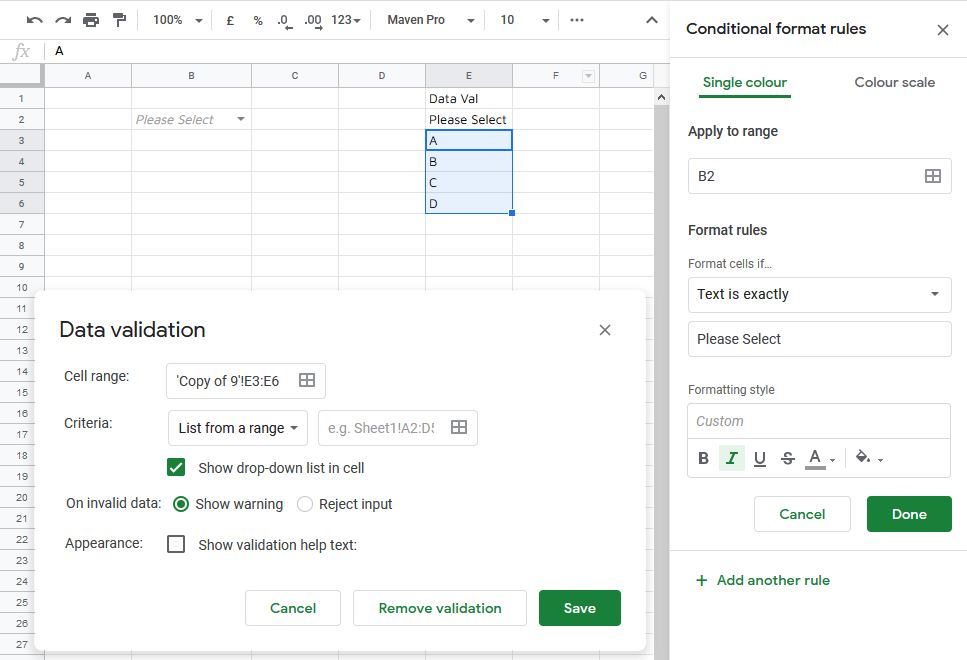Open the List from a range criteria dropdown

pyautogui.click(x=237, y=427)
